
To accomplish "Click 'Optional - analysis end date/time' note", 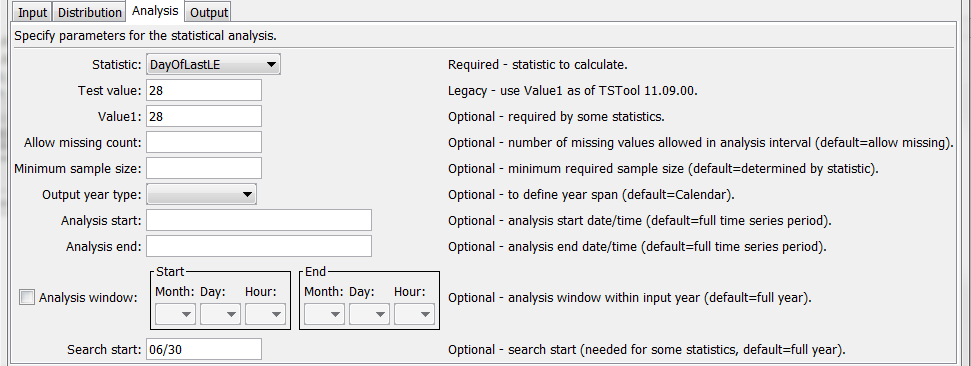I will tap(638, 247).
